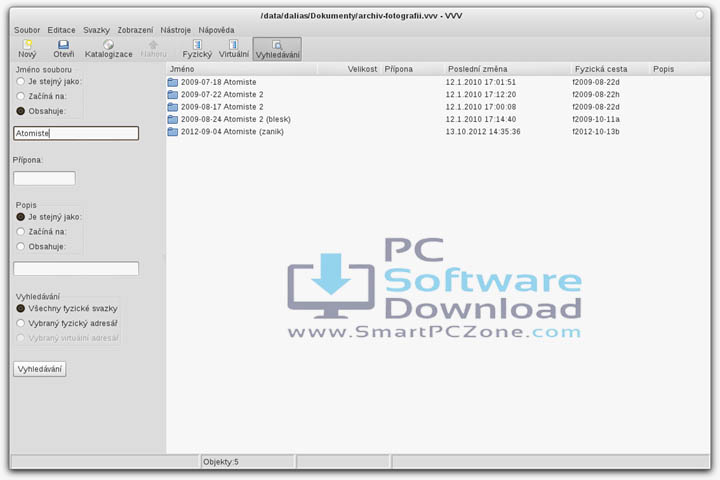Focus the Popis description text field

point(76,269)
